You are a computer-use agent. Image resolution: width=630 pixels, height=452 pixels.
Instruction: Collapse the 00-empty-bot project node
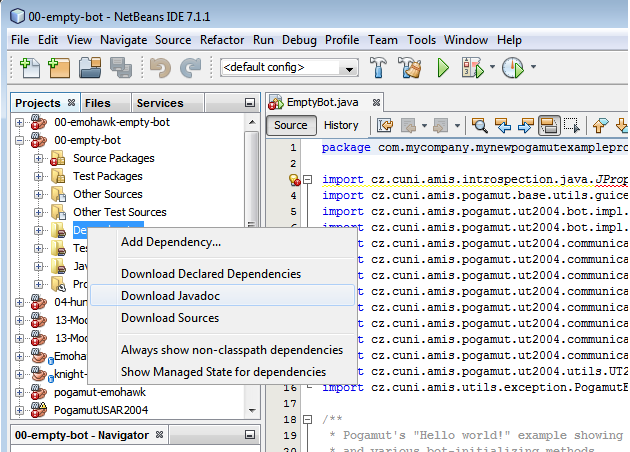pos(19,140)
